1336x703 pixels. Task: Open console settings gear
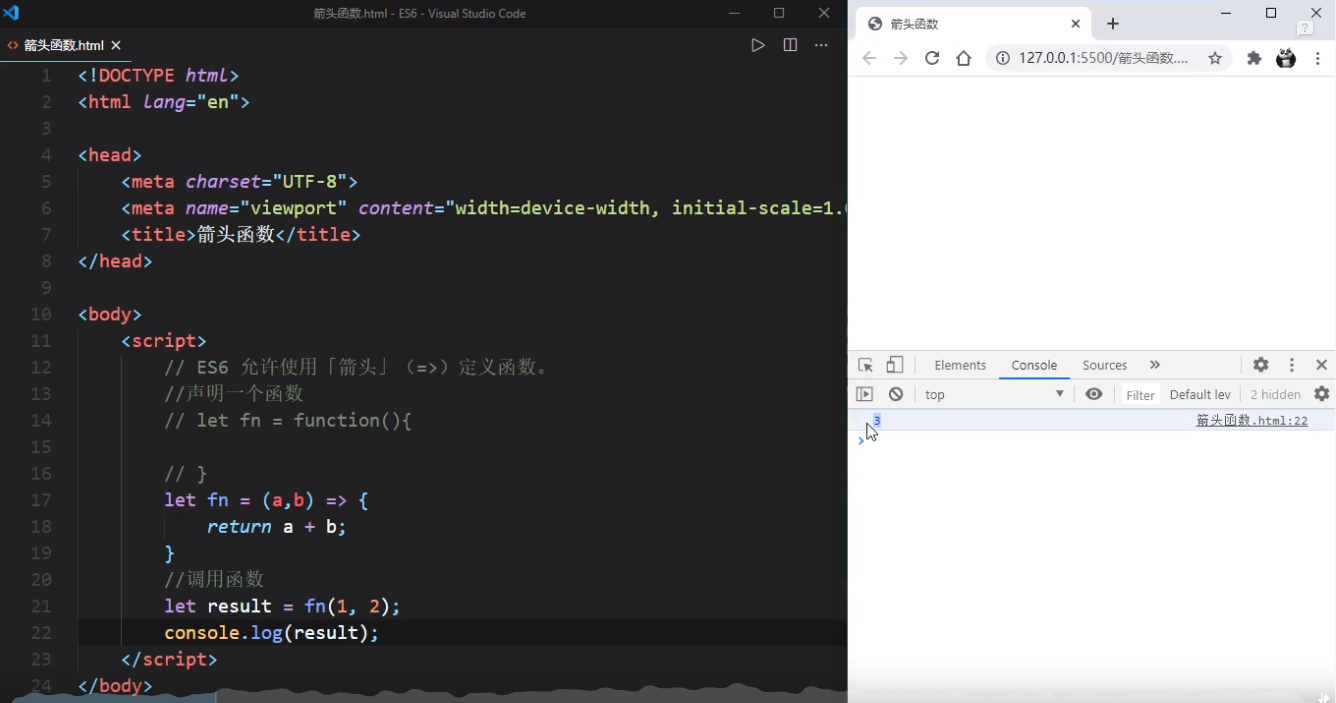[x=1322, y=394]
